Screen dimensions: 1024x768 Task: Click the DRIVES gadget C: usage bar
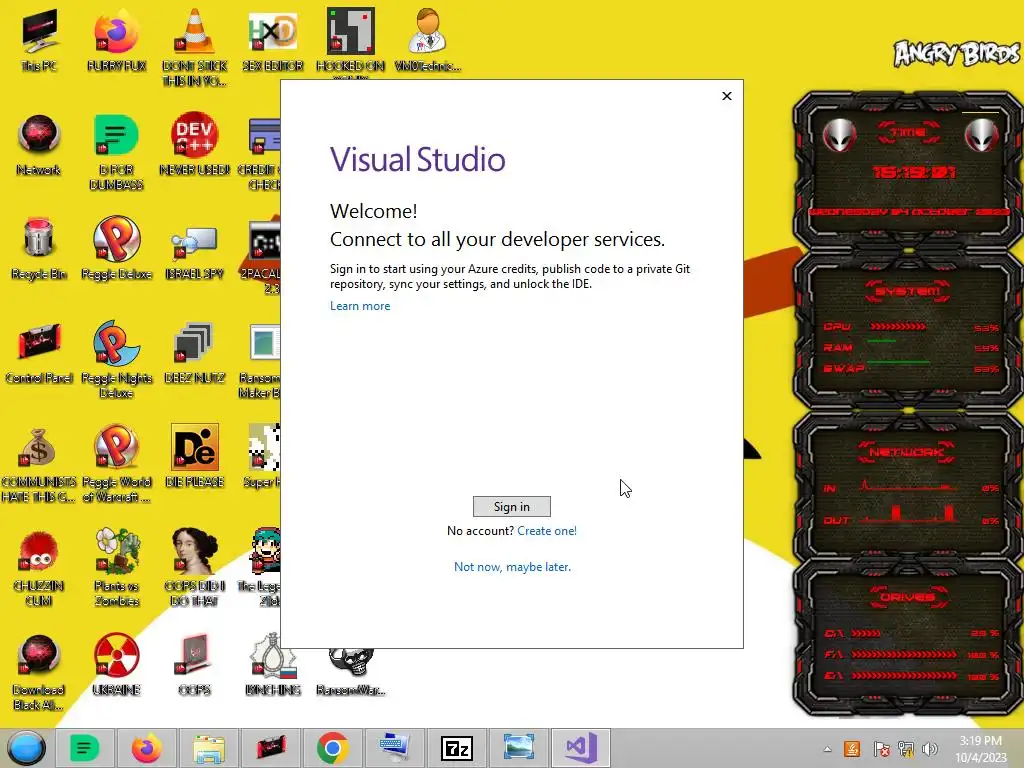coord(910,633)
